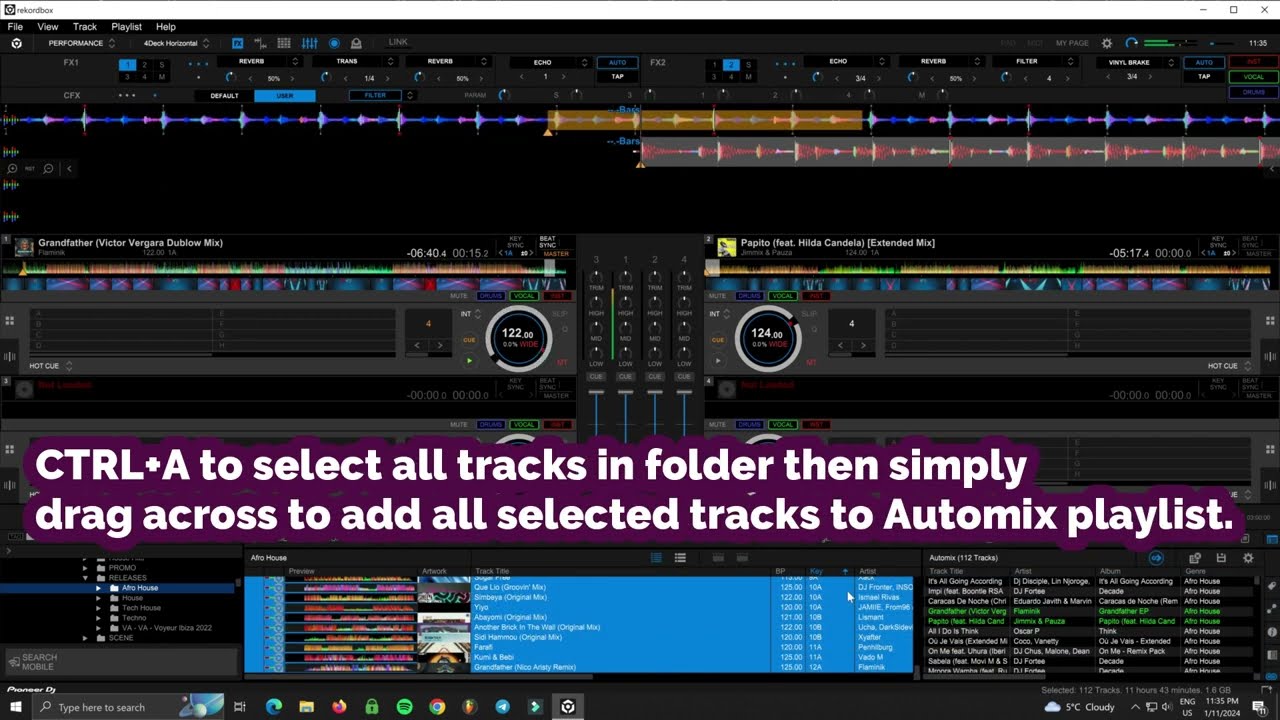Open Google Chrome from the taskbar
Screen dimensions: 1280x720
(437, 707)
